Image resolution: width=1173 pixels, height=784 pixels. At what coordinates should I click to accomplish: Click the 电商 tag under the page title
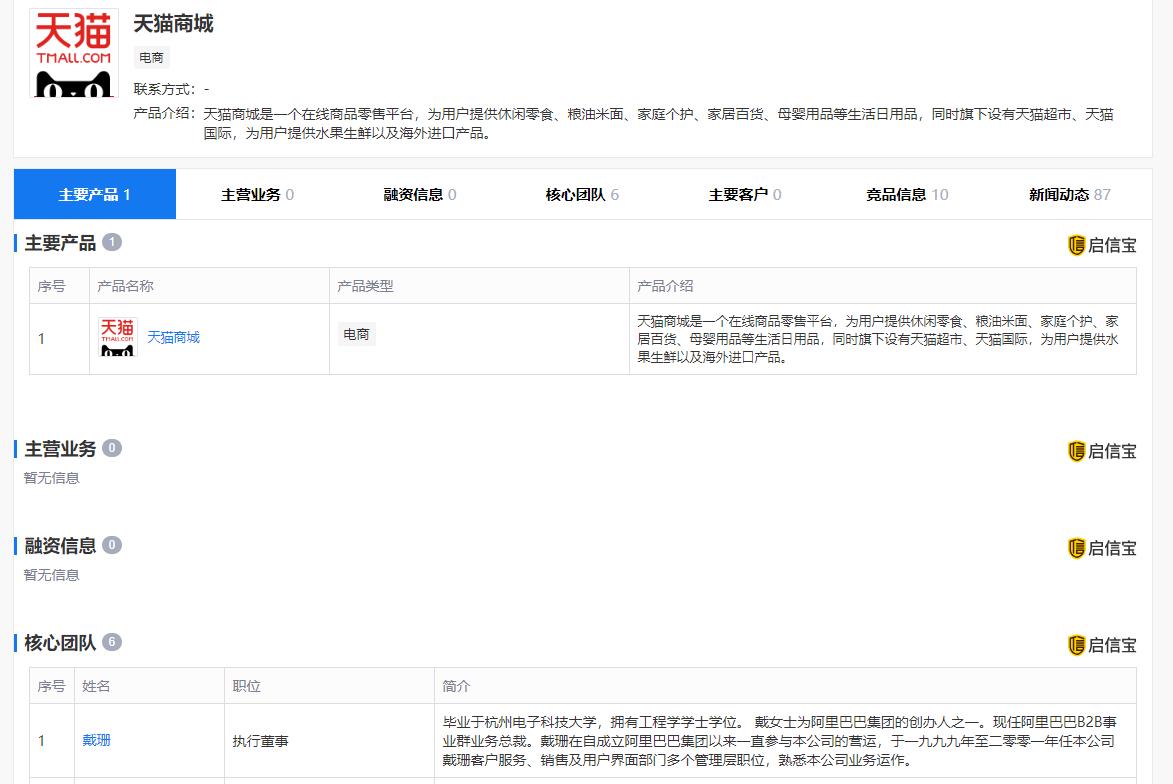click(x=152, y=58)
